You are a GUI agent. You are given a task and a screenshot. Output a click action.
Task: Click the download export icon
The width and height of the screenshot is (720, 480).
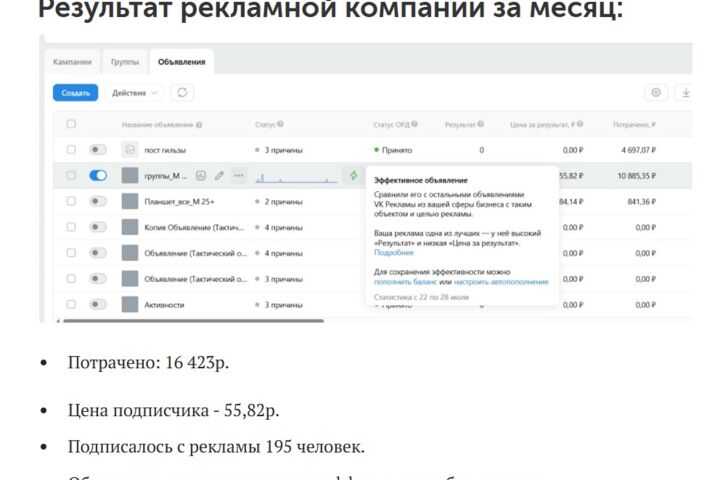pos(686,93)
